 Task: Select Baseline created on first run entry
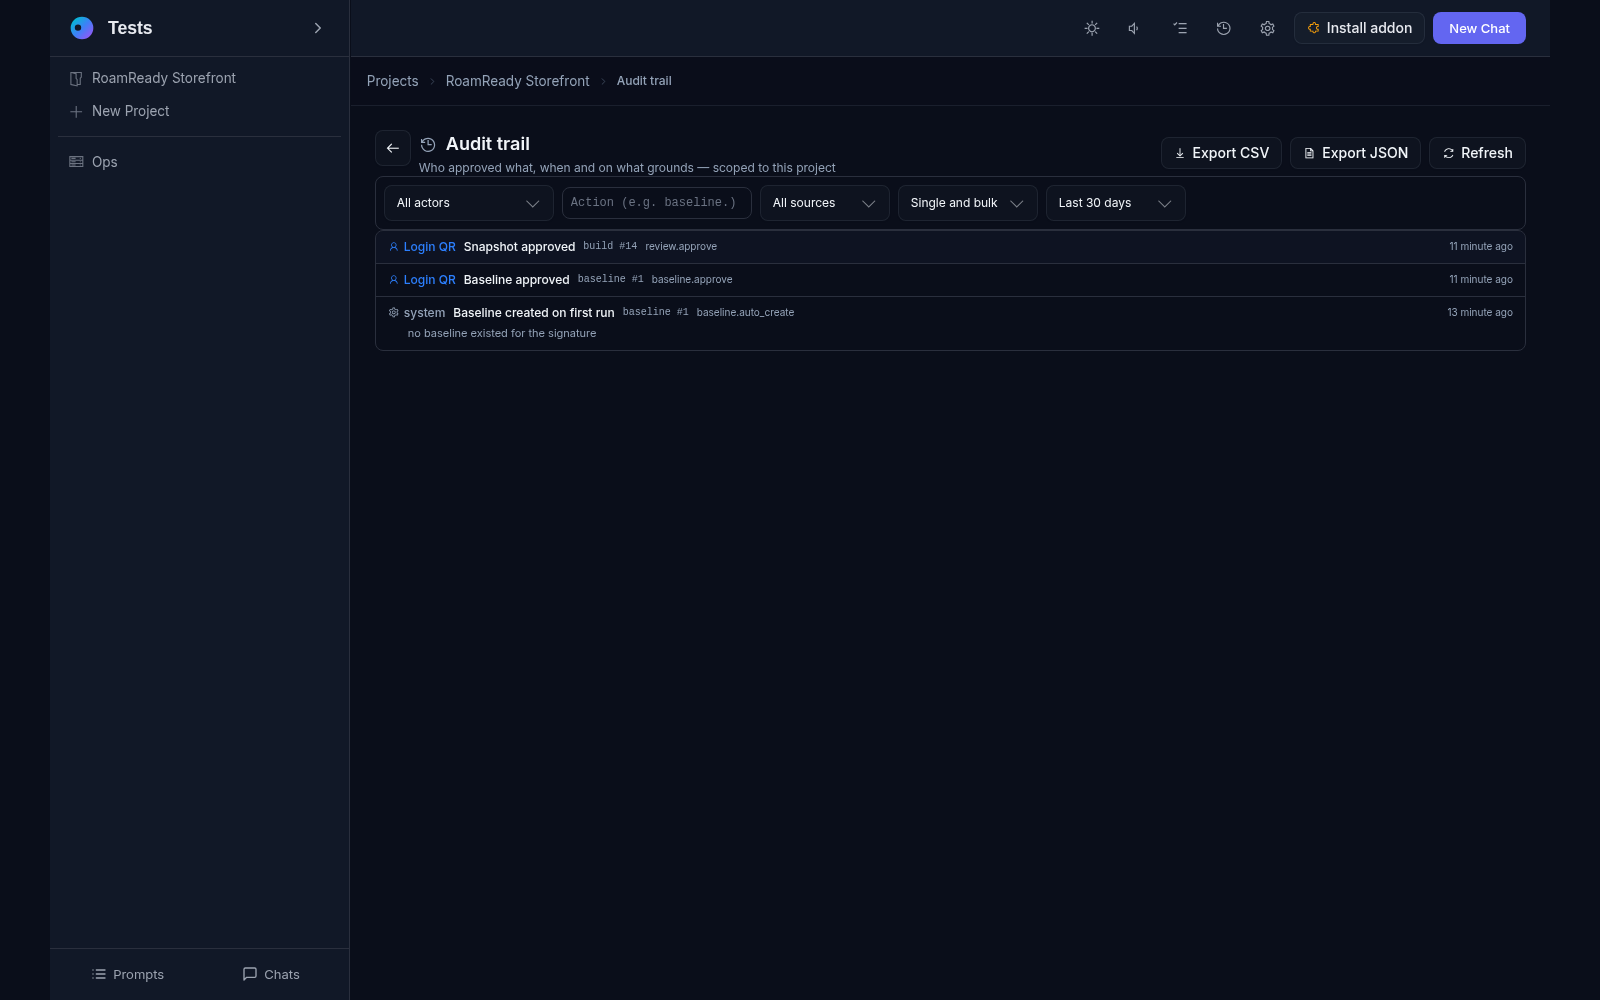point(533,313)
